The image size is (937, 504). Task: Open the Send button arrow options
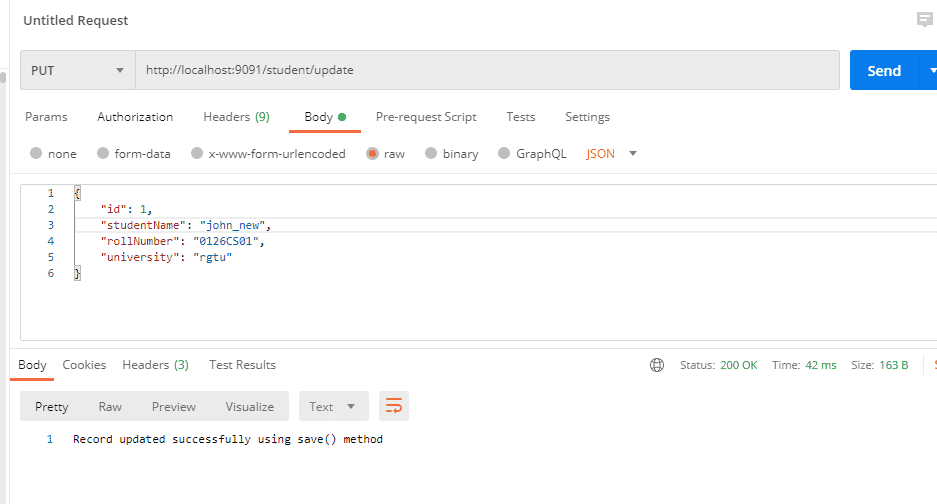[930, 71]
